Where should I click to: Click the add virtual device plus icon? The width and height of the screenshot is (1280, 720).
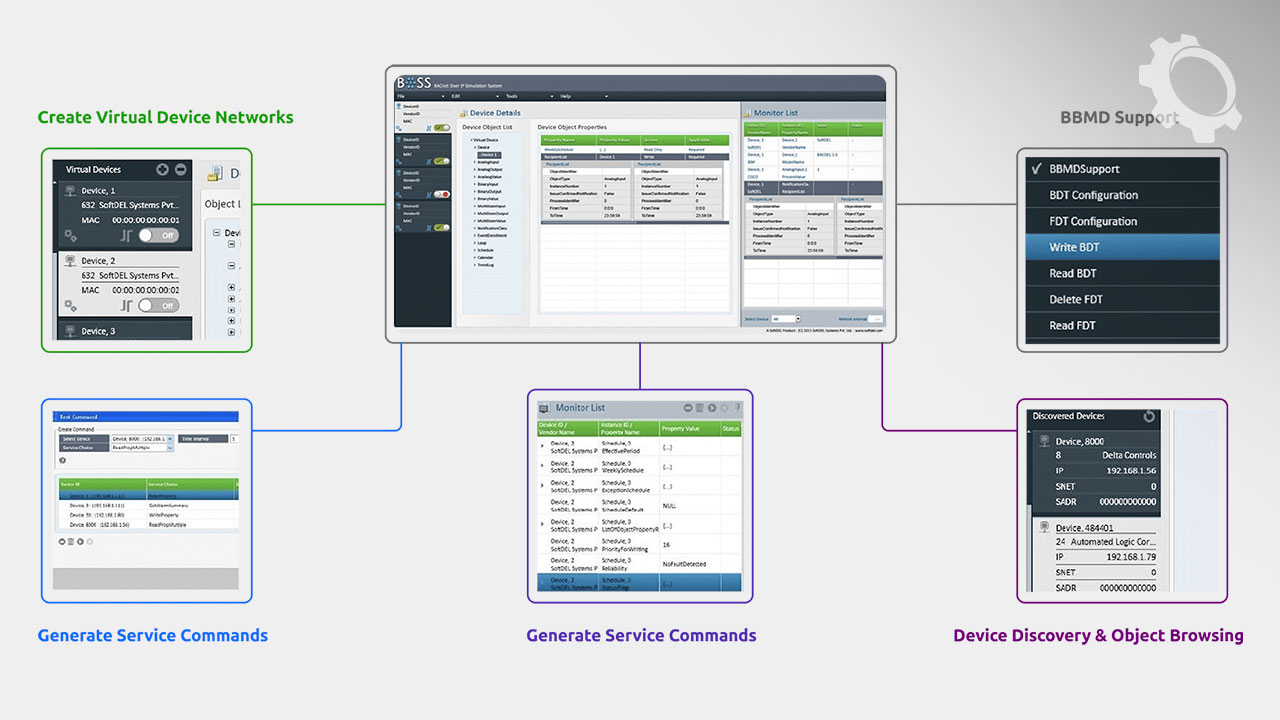[163, 170]
